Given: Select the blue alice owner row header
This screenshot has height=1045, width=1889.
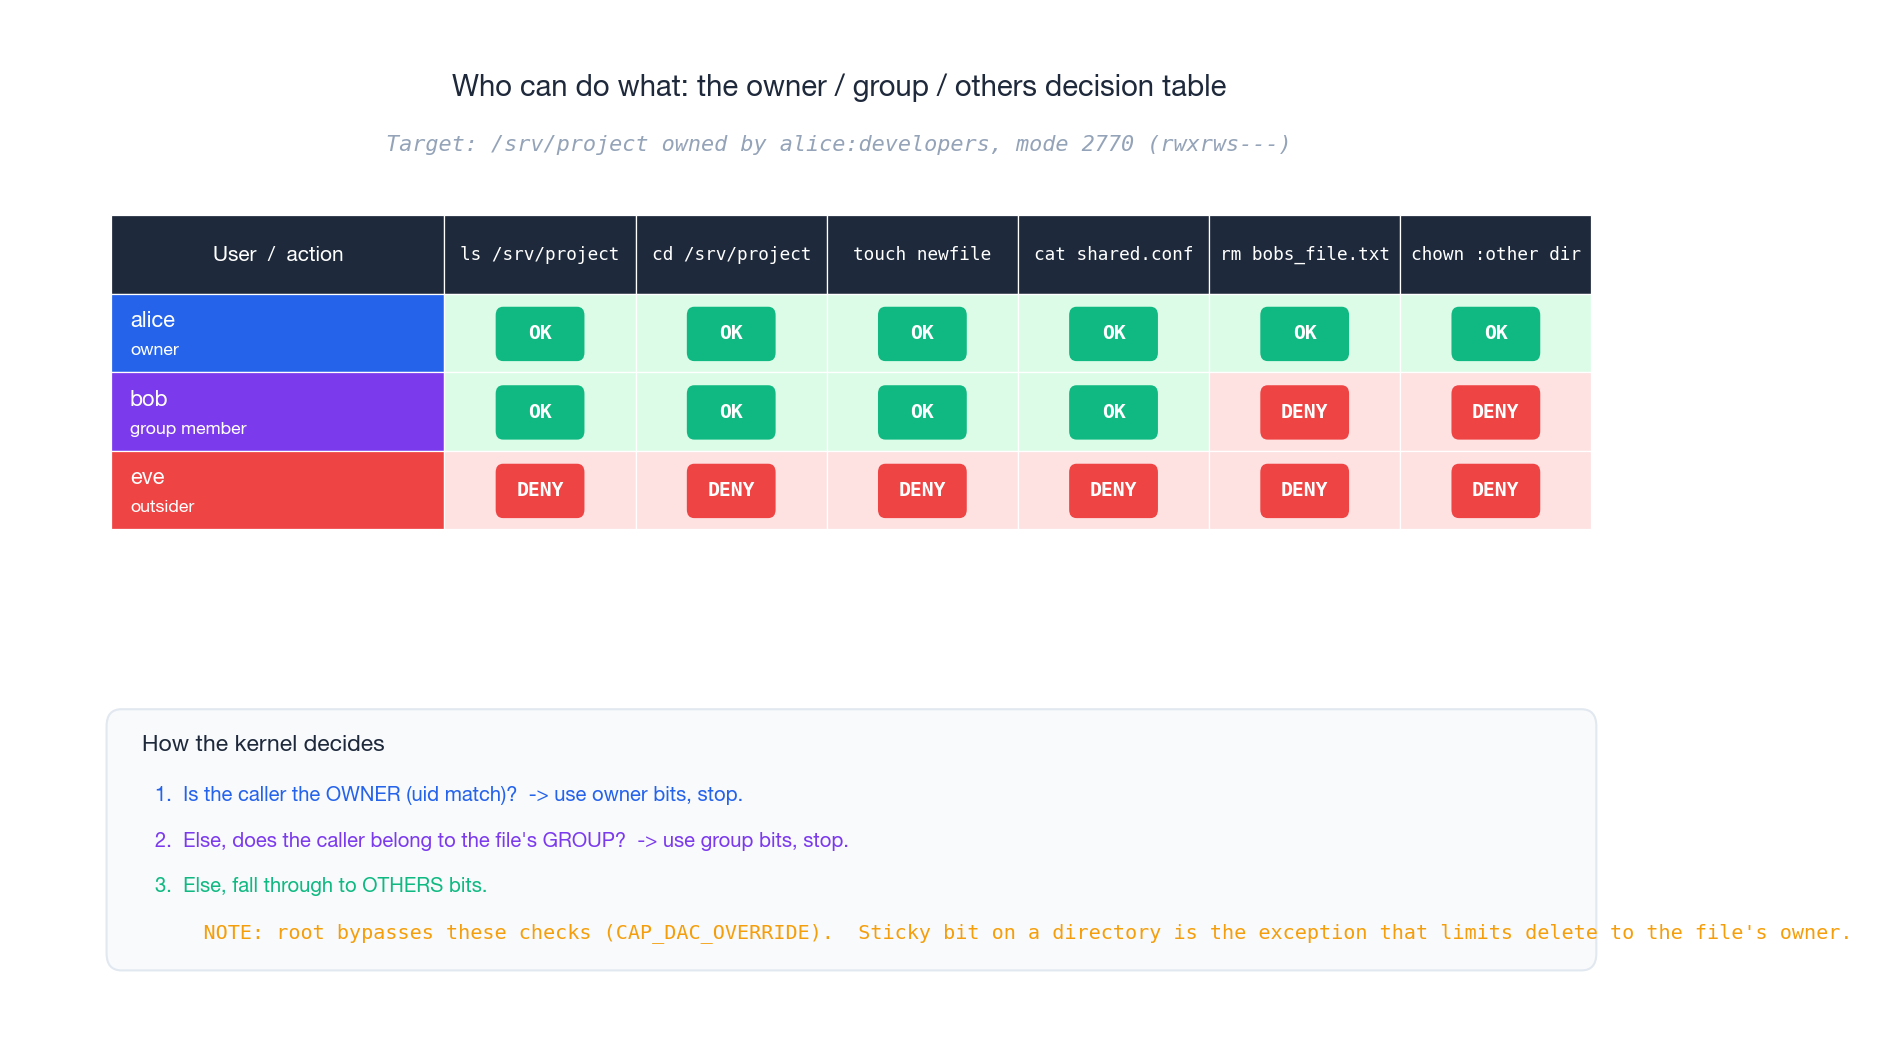Looking at the screenshot, I should click(x=277, y=333).
